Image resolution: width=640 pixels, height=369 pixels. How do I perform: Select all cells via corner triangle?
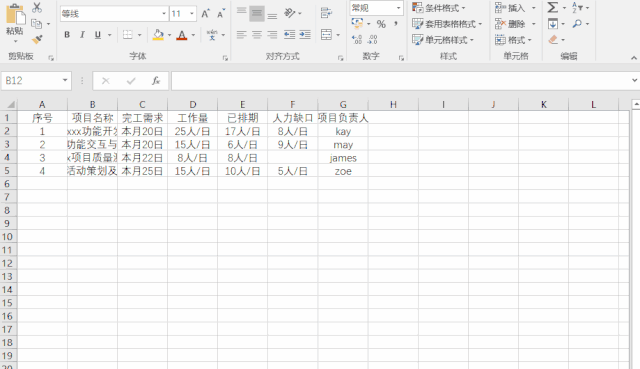coord(10,105)
